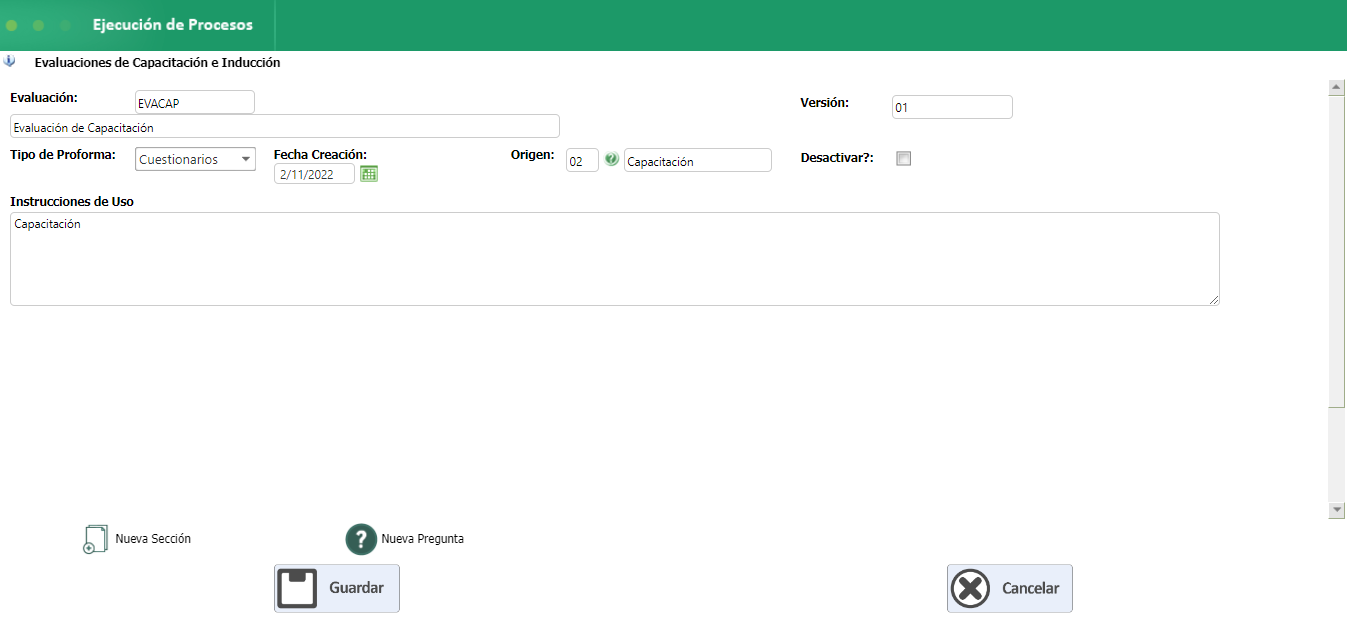Click the Instrucciones de Uso label
This screenshot has width=1347, height=634.
[x=72, y=201]
